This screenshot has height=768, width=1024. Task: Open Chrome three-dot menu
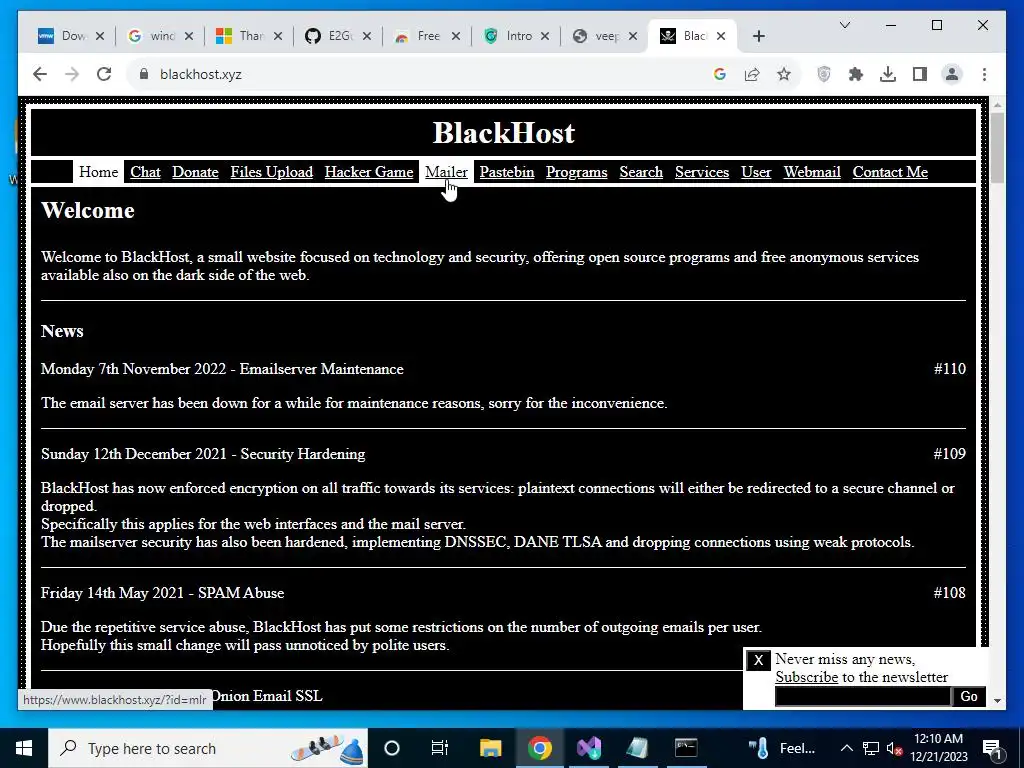tap(984, 74)
